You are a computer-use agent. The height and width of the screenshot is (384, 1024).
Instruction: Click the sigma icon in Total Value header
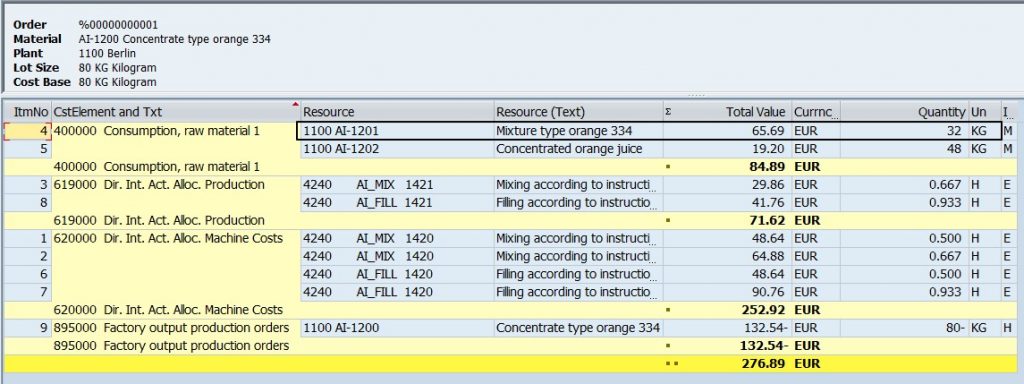[668, 112]
